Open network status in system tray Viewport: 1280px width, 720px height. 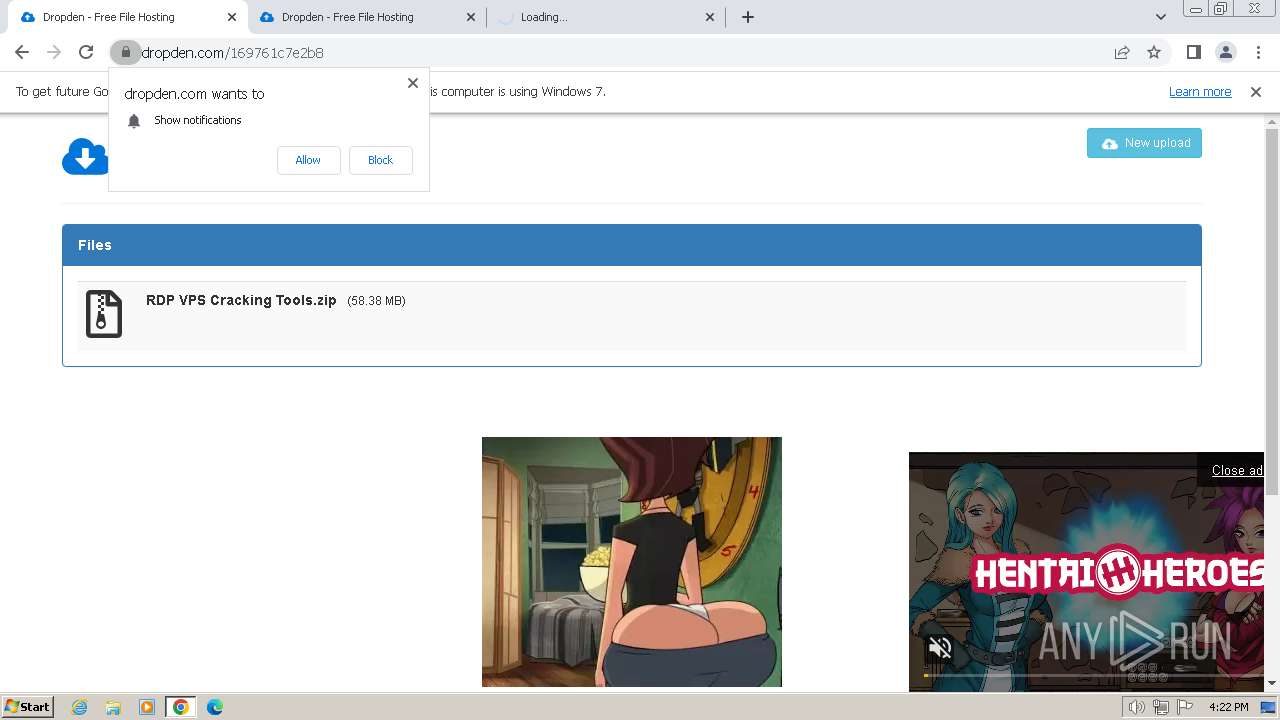[x=1161, y=707]
